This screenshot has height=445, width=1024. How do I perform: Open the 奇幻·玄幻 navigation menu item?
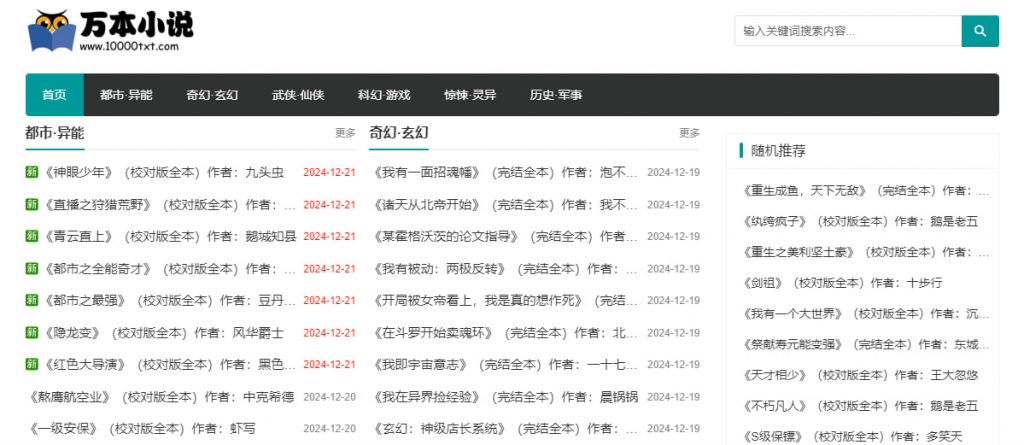[x=212, y=95]
